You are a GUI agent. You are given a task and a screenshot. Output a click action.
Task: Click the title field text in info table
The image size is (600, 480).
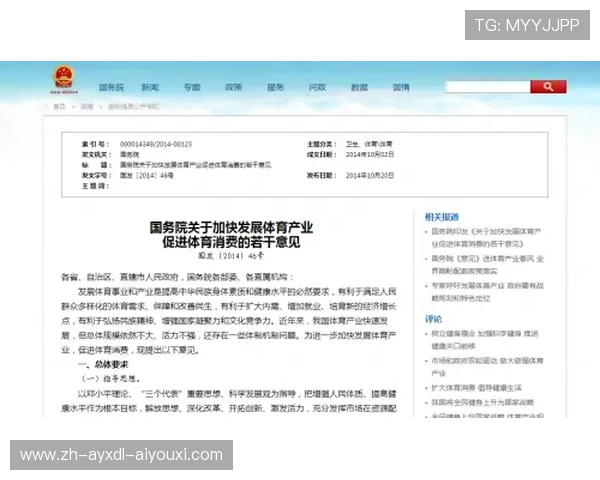pyautogui.click(x=196, y=165)
